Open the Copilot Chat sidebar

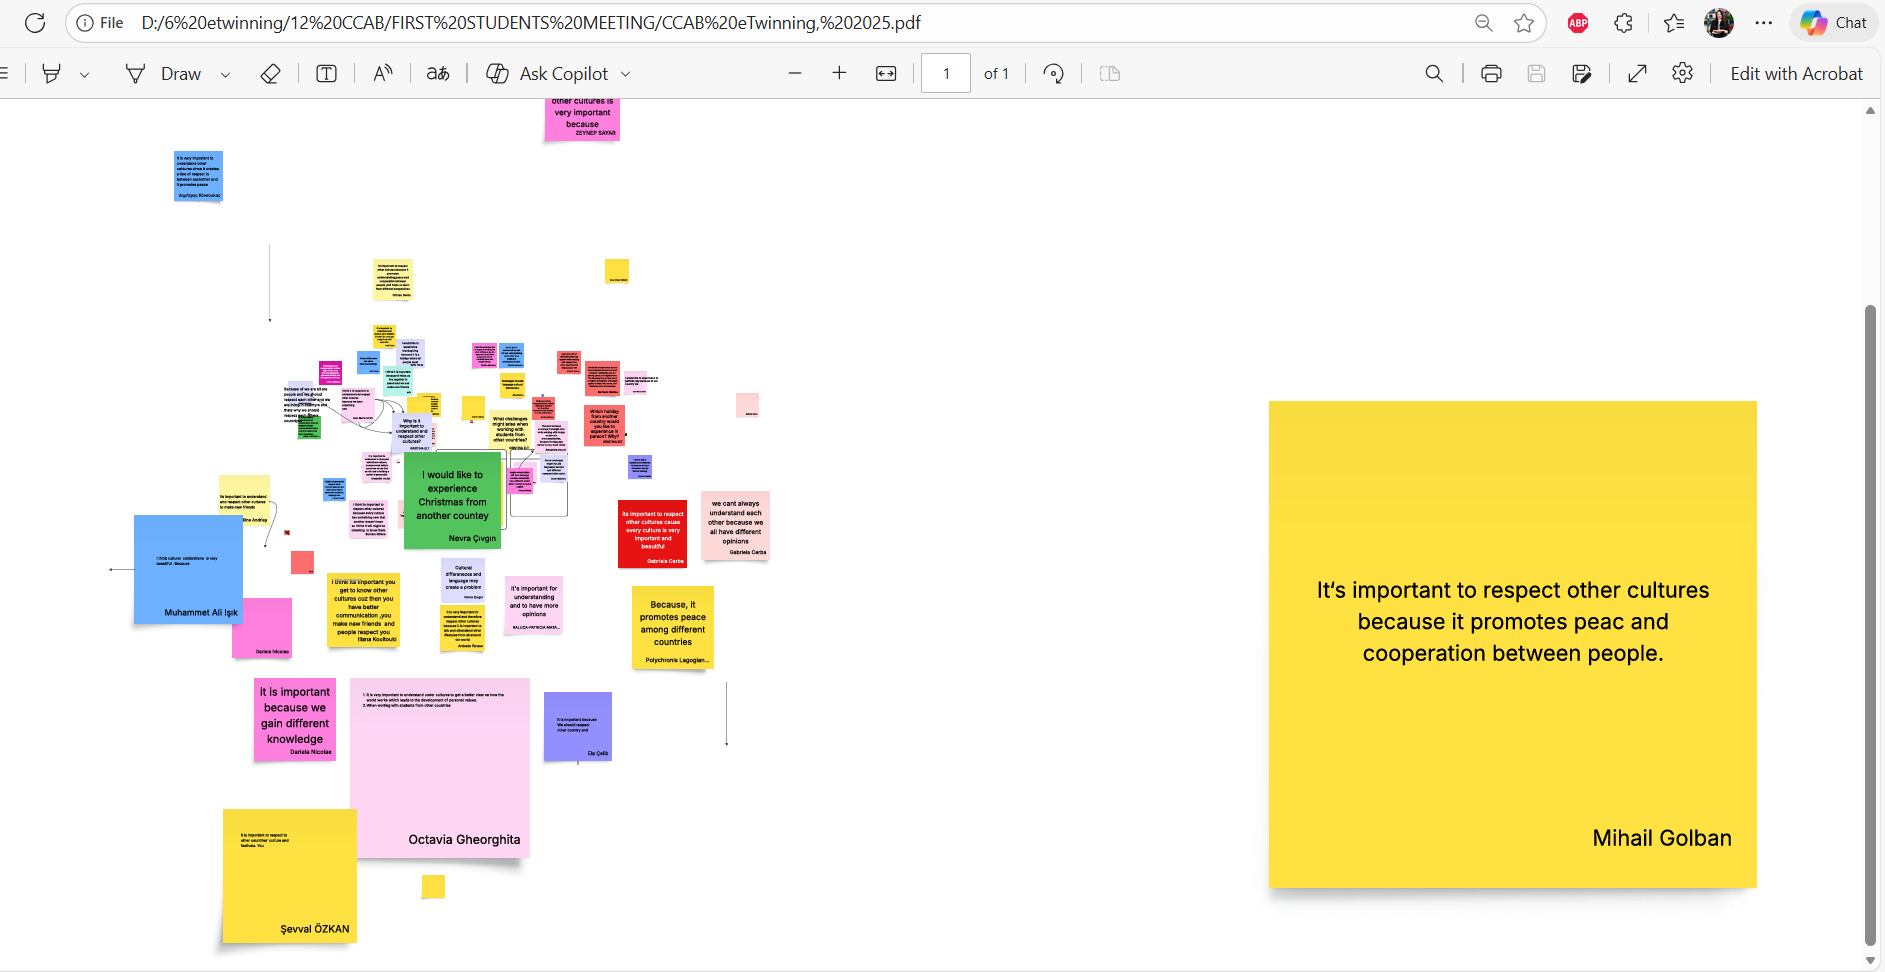pos(1834,23)
